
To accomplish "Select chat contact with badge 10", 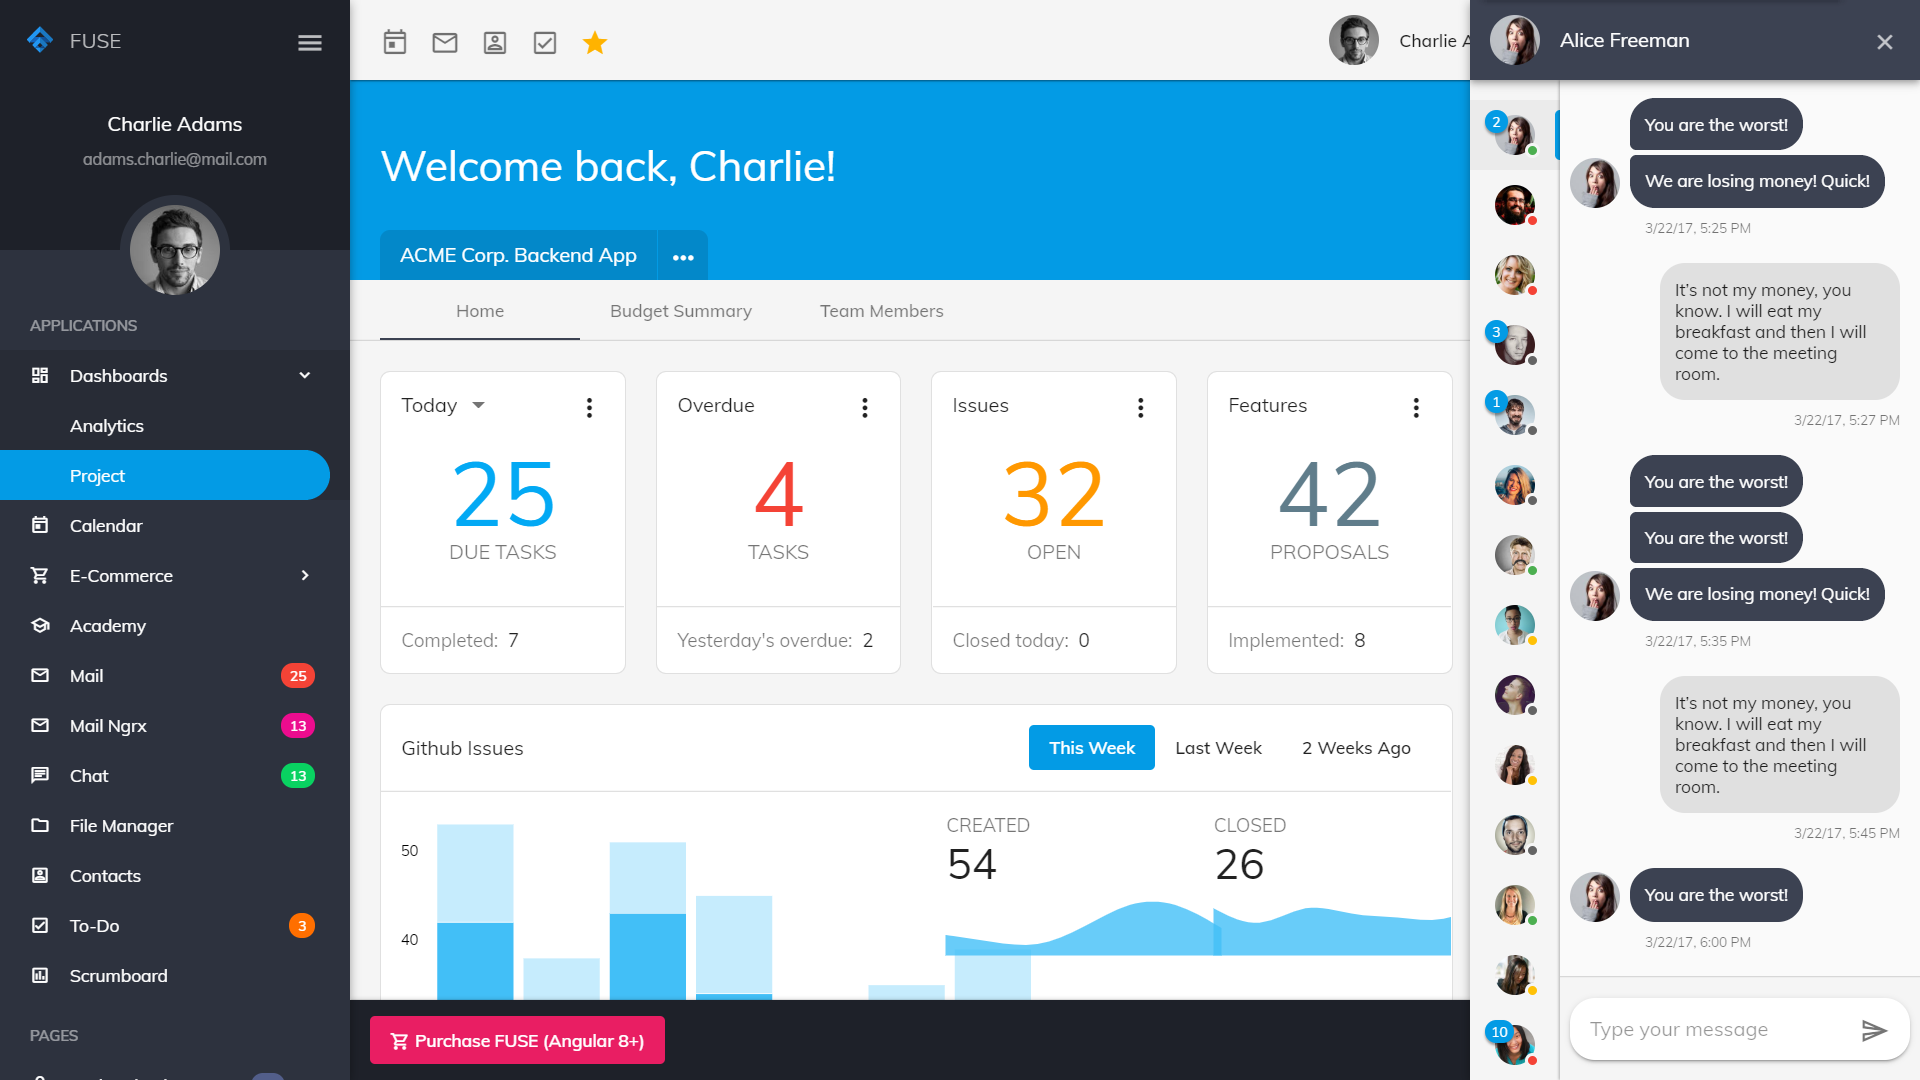I will (x=1515, y=1045).
